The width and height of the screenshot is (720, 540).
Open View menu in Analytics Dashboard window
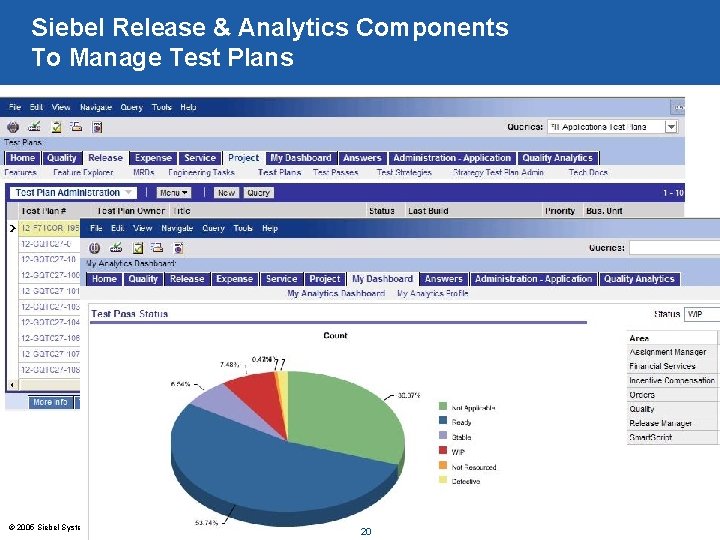click(x=142, y=228)
